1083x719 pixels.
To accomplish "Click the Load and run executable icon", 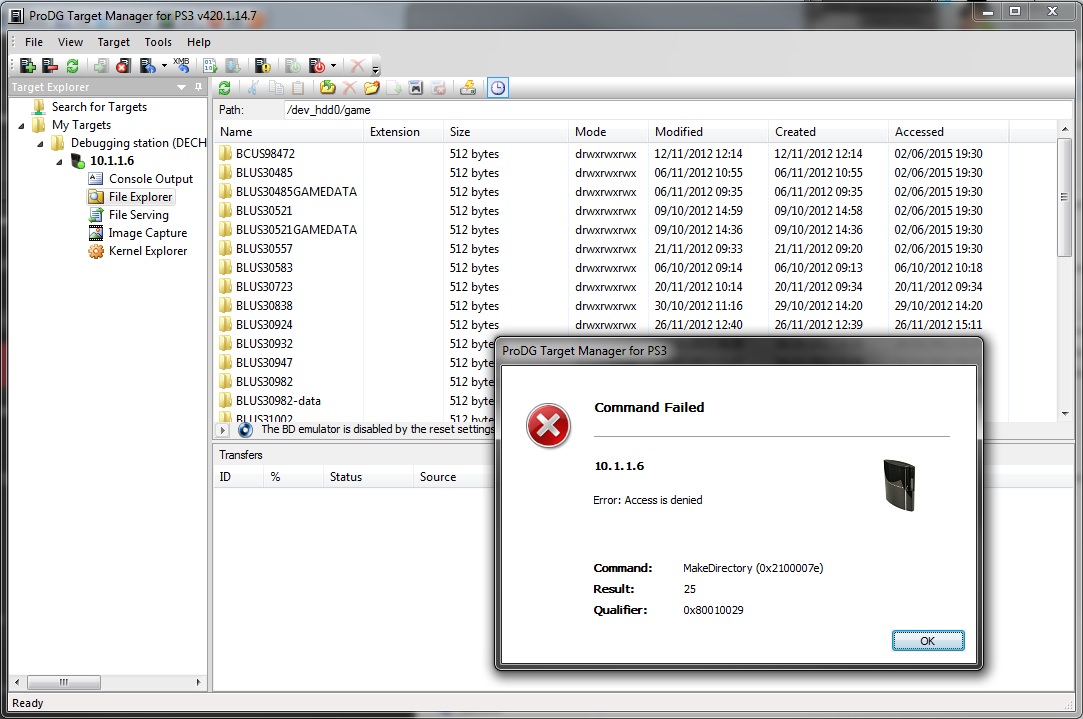I will point(210,66).
